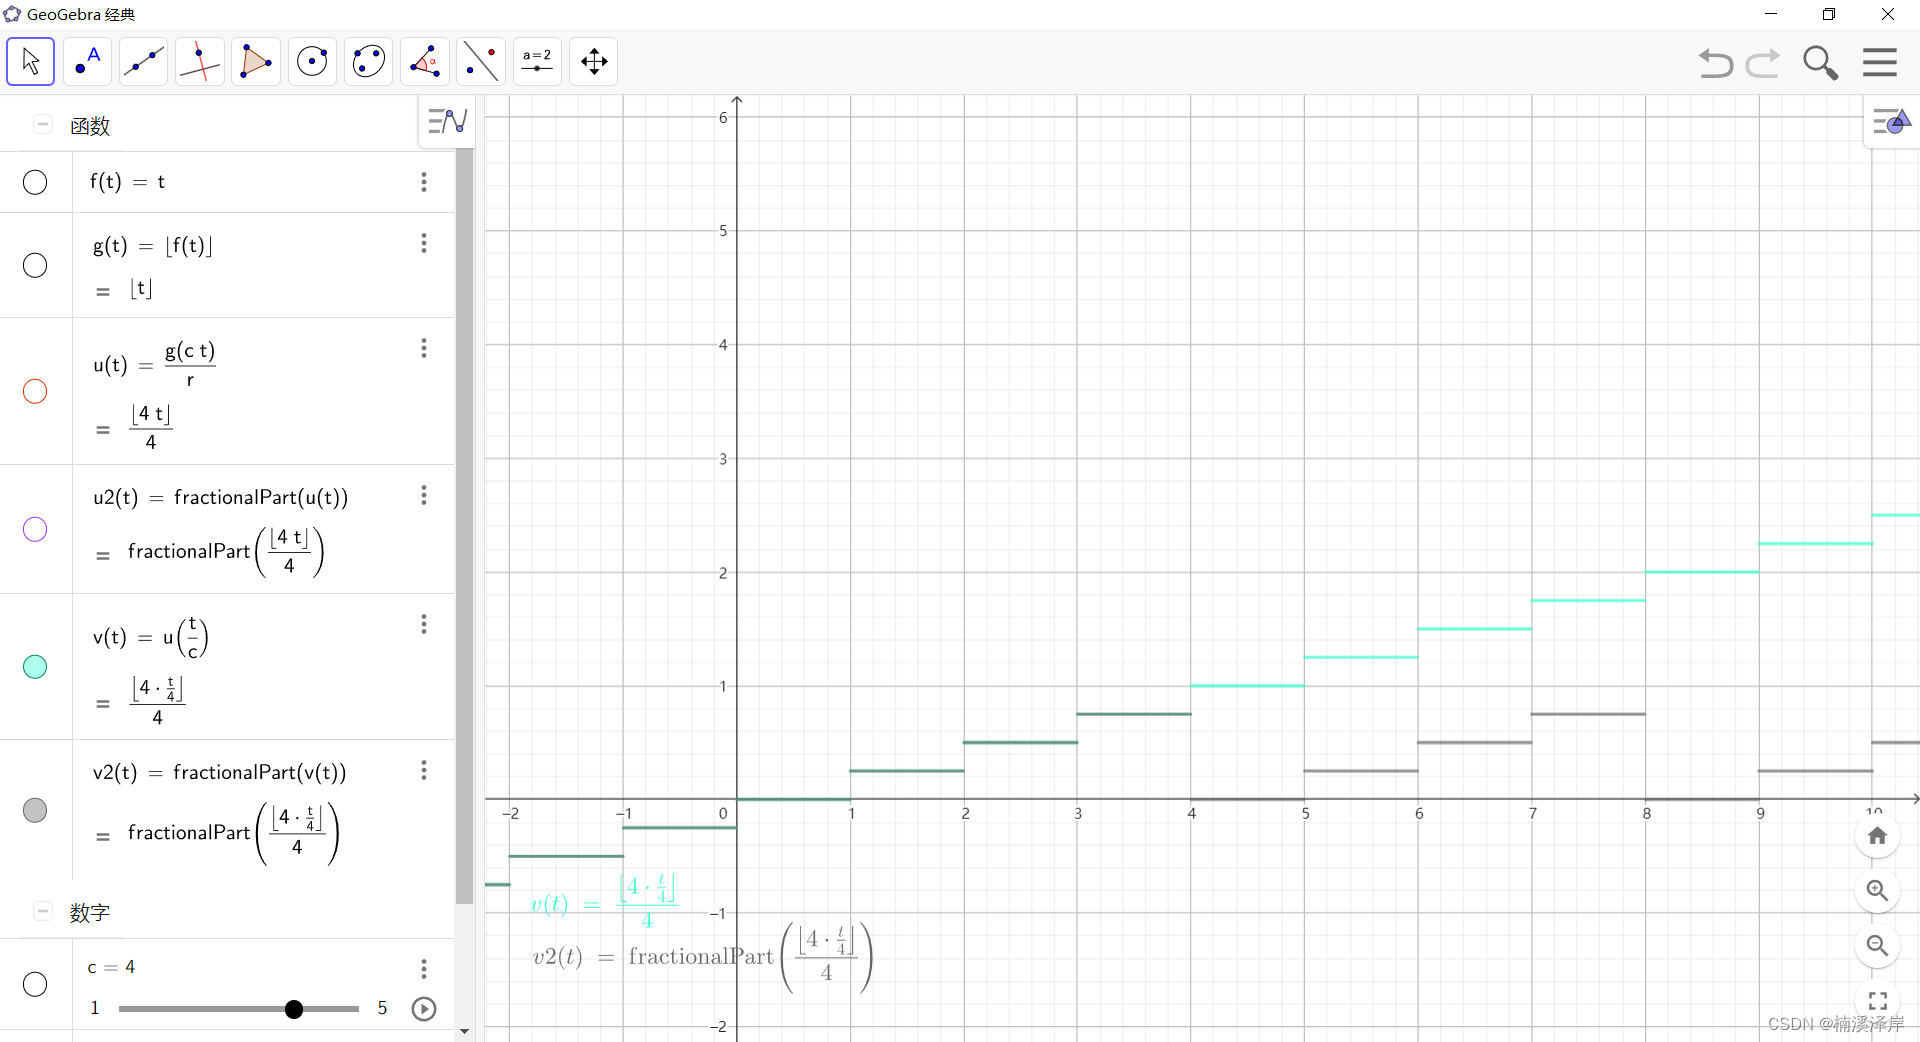Toggle the algebra view style bar
This screenshot has width=1920, height=1042.
[447, 121]
